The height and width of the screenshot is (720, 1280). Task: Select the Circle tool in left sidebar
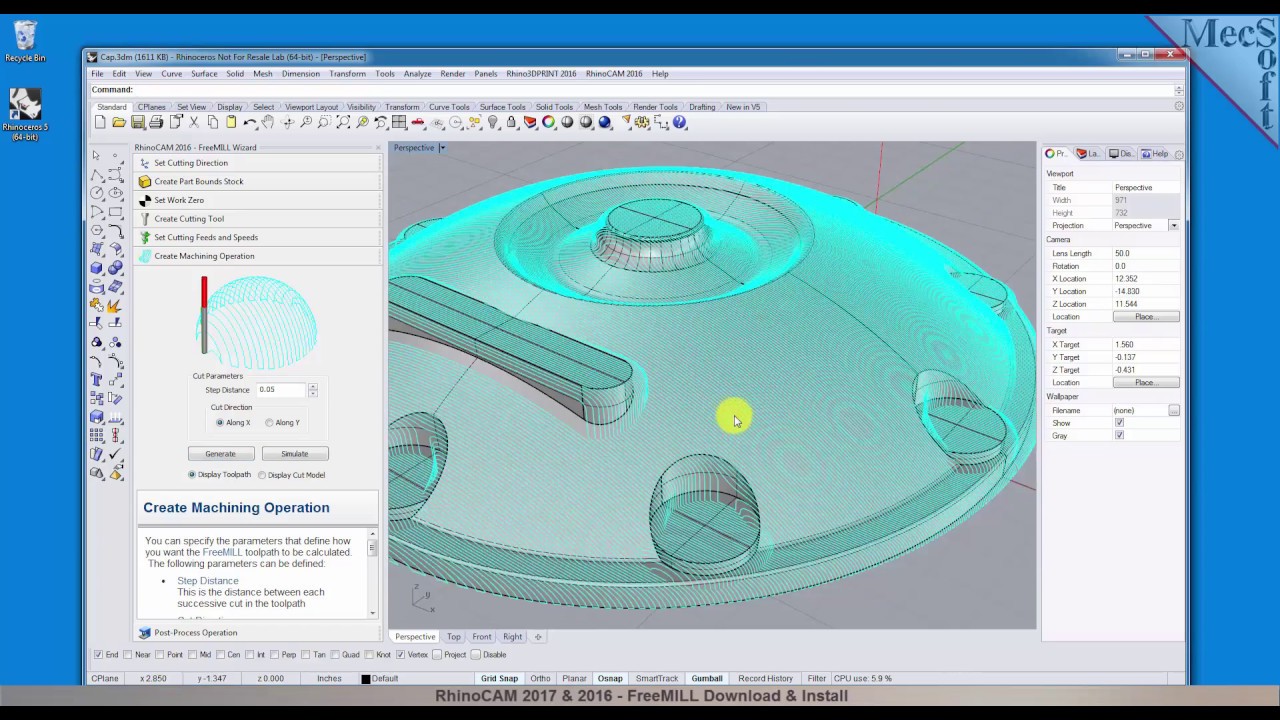(x=96, y=192)
